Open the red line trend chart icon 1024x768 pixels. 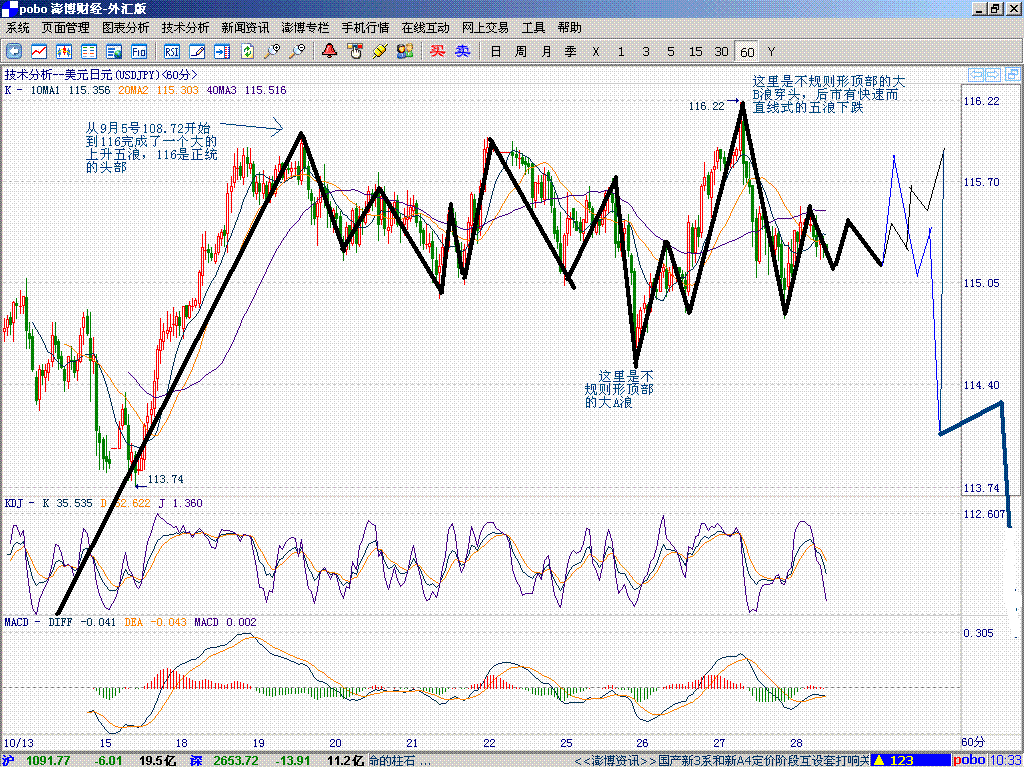[x=39, y=51]
